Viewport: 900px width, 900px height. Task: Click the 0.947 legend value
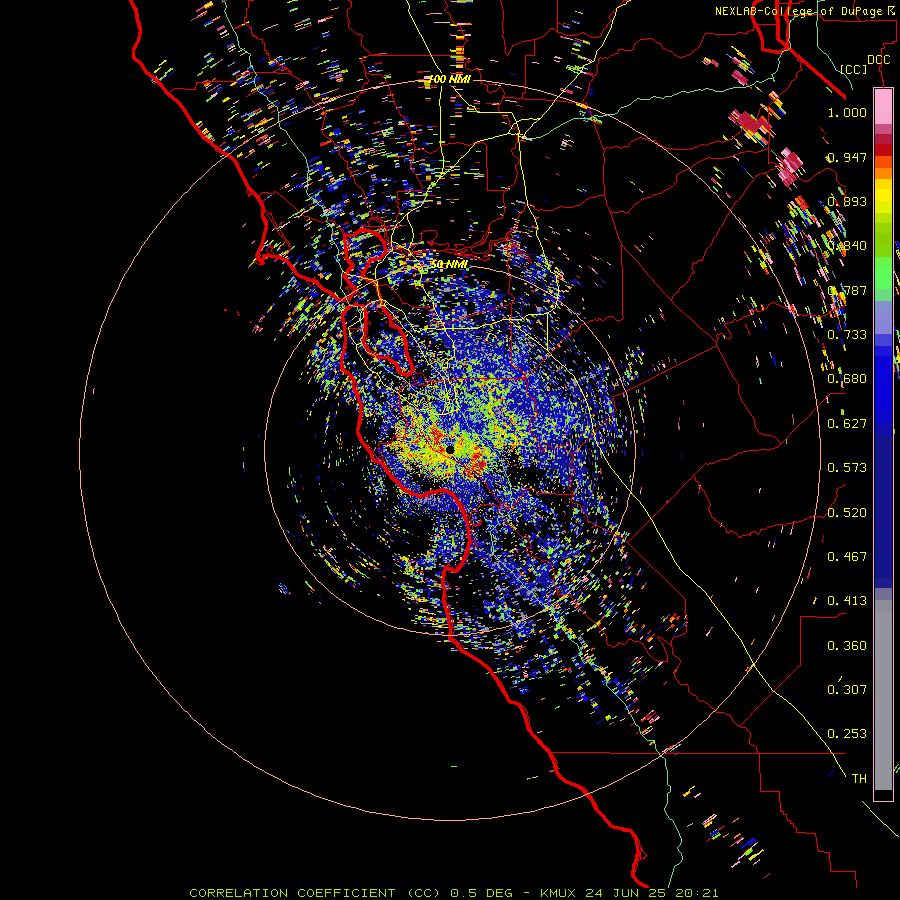(x=847, y=157)
